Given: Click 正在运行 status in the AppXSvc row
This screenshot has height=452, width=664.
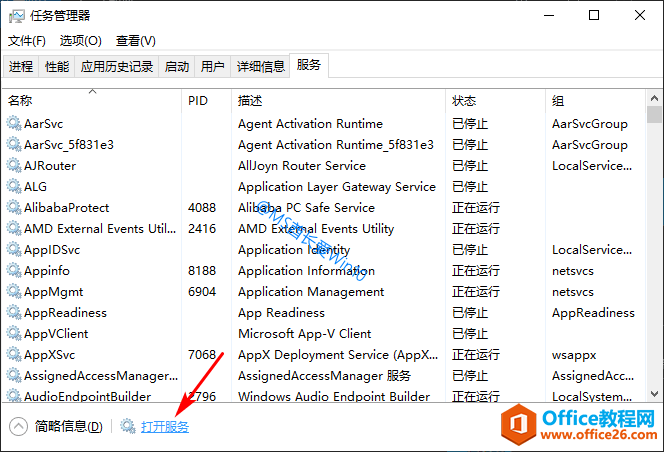Looking at the screenshot, I should coord(476,355).
